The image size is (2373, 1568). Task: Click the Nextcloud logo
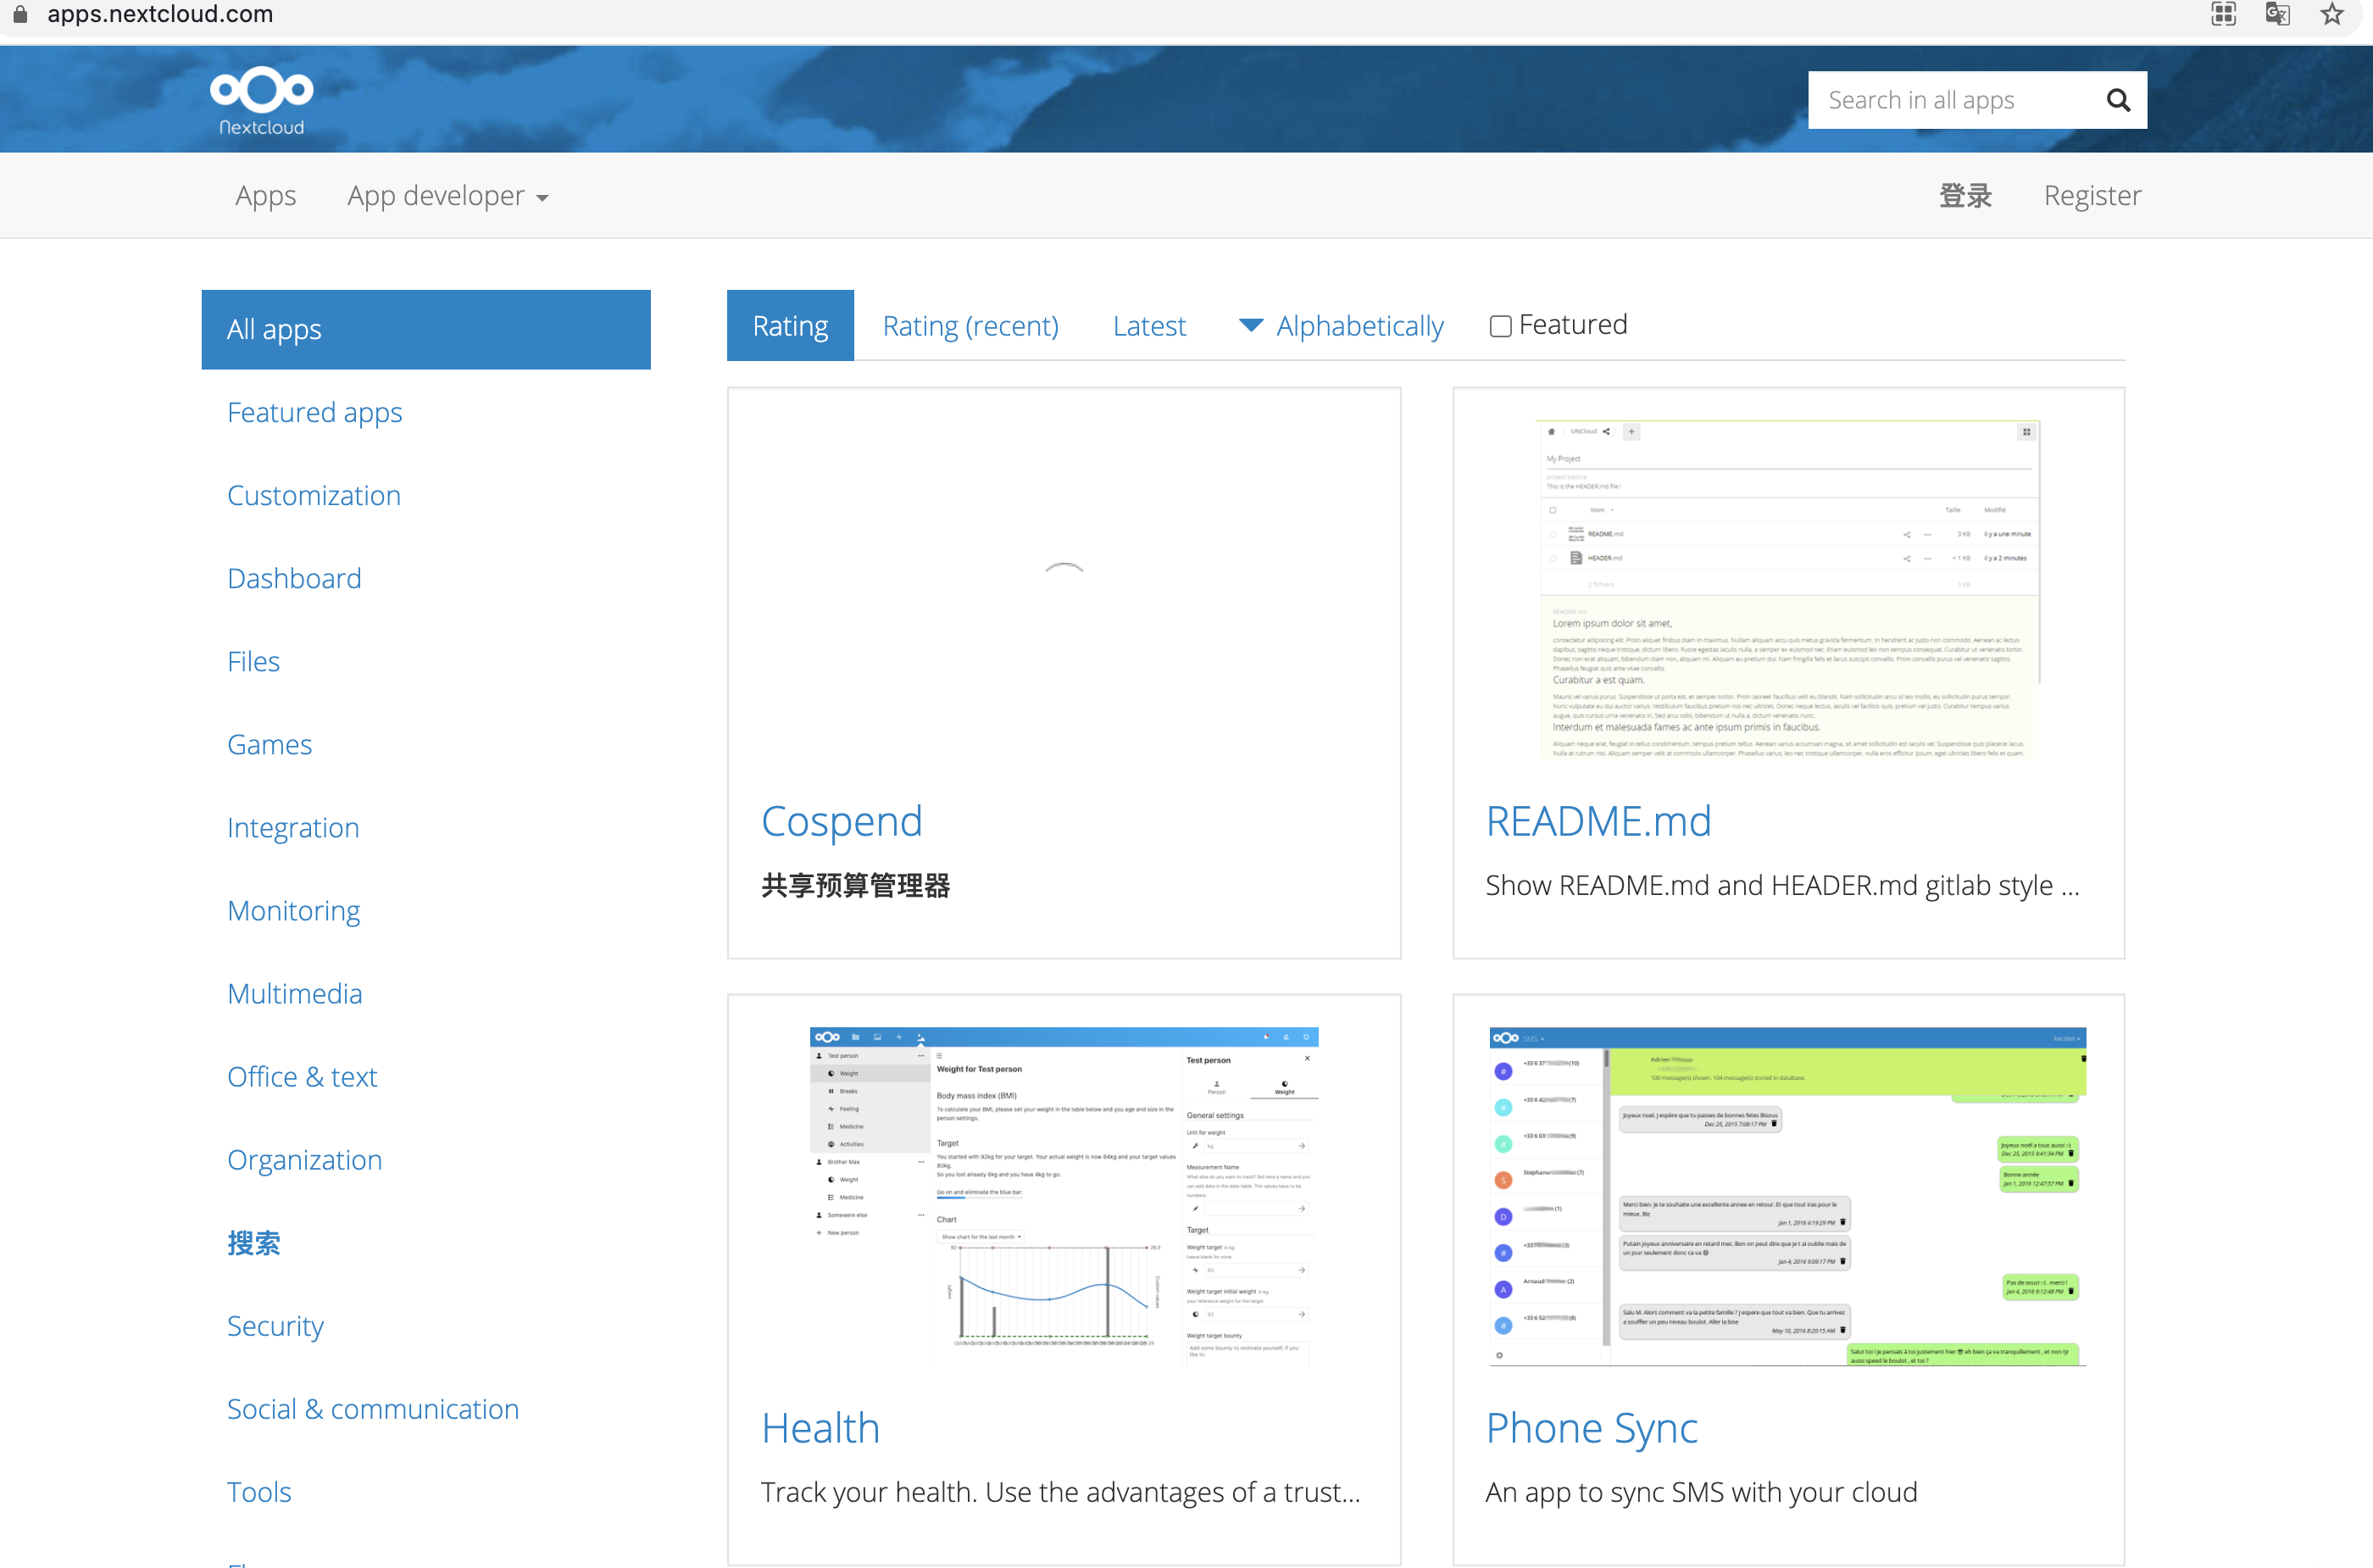click(262, 100)
